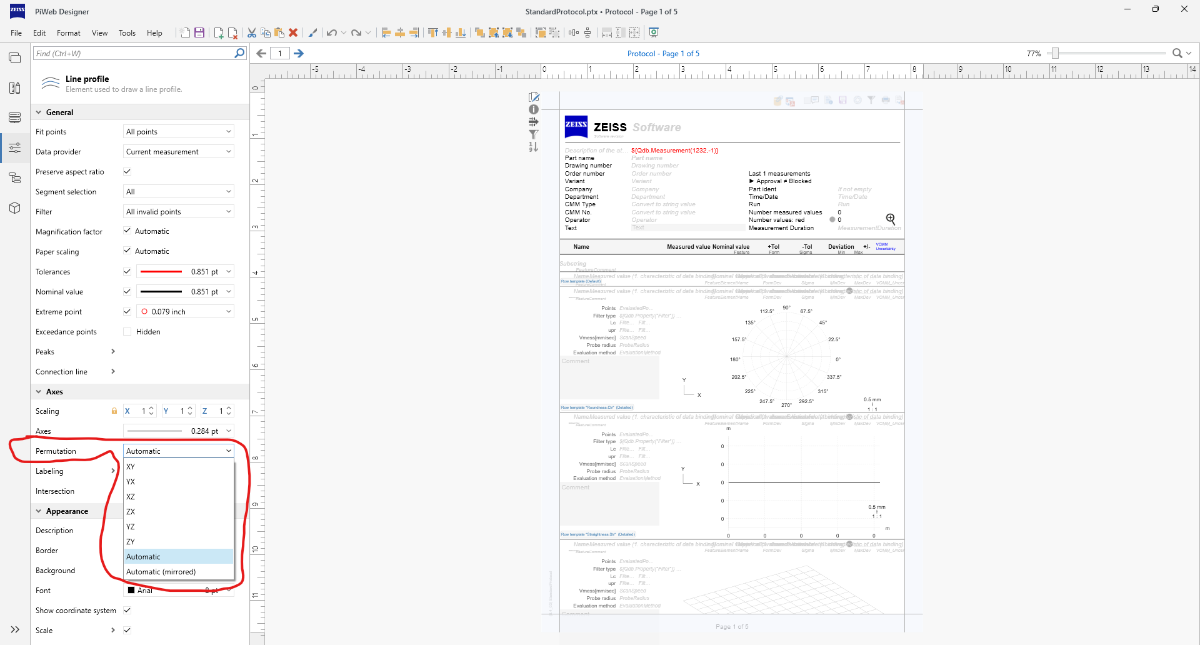Uncheck the Preserve aspect ratio checkbox

(x=127, y=172)
